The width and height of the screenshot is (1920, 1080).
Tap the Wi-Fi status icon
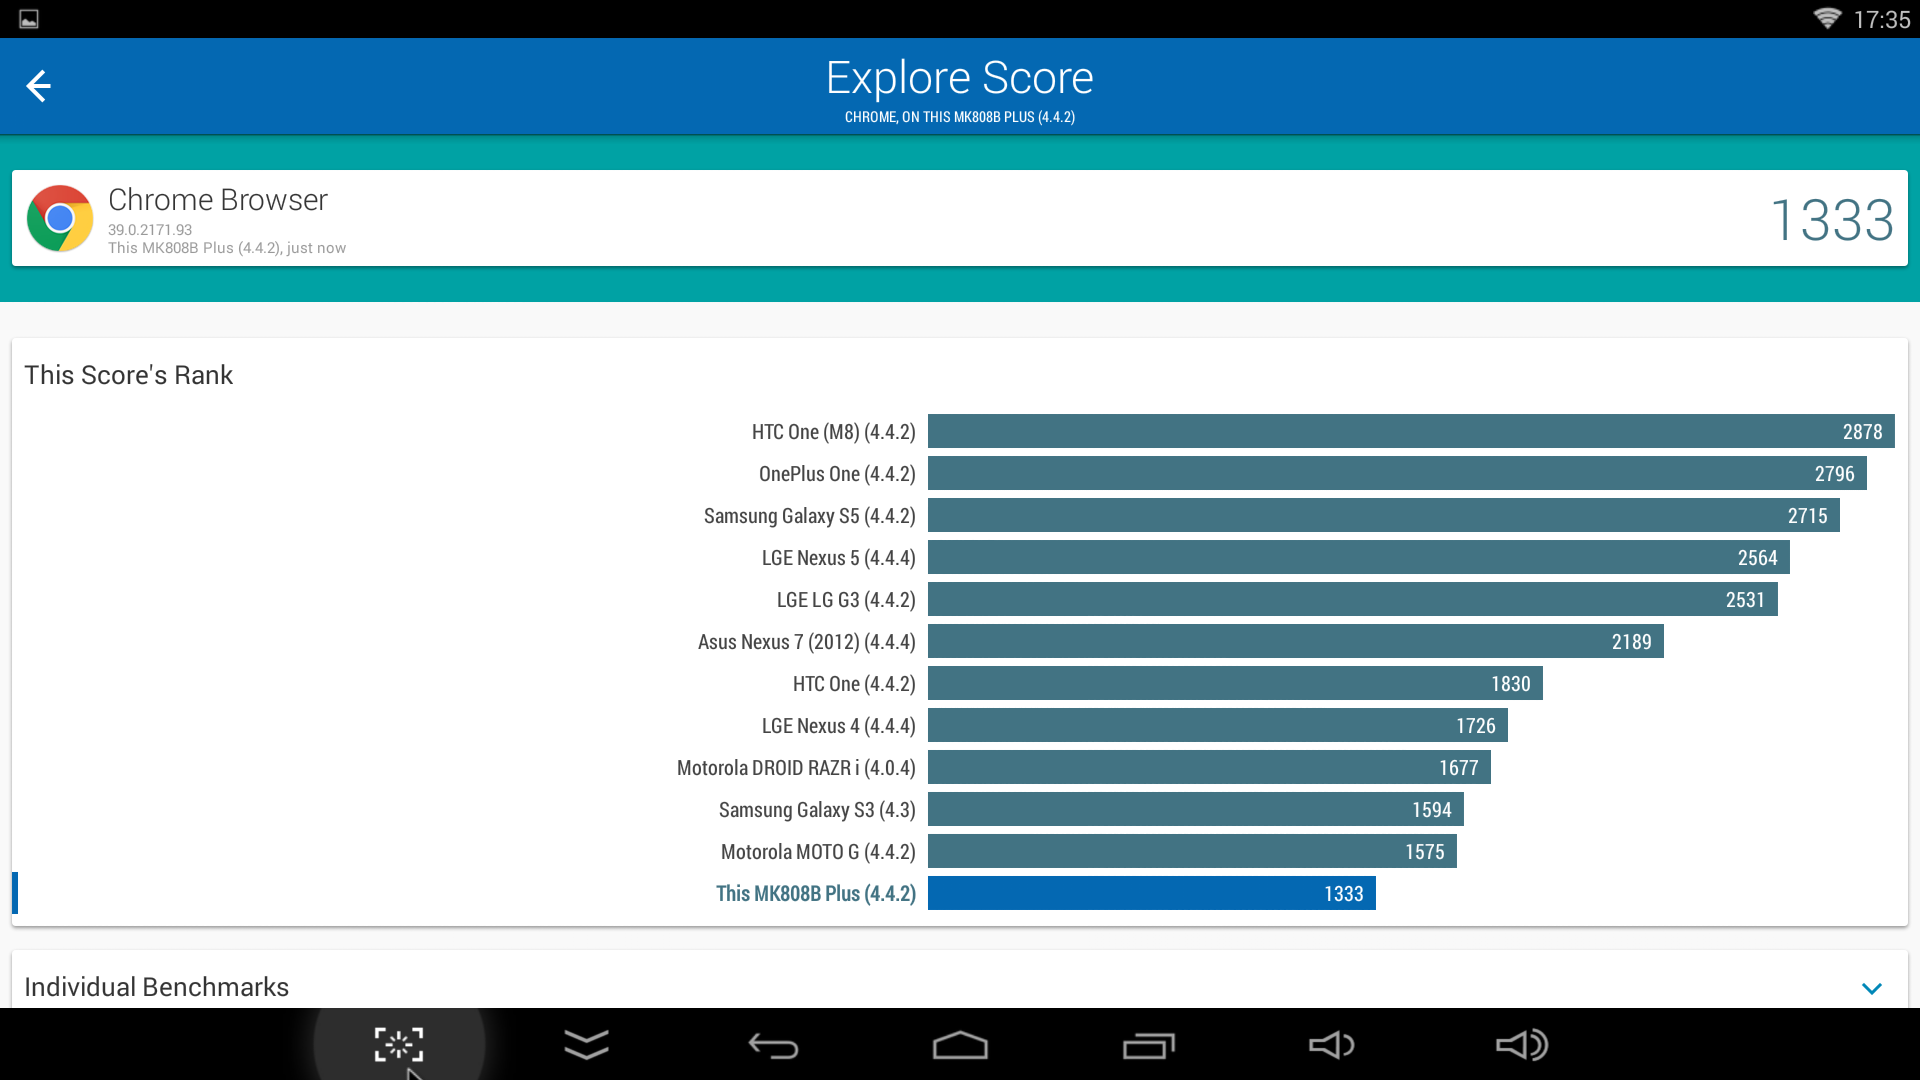click(1826, 19)
